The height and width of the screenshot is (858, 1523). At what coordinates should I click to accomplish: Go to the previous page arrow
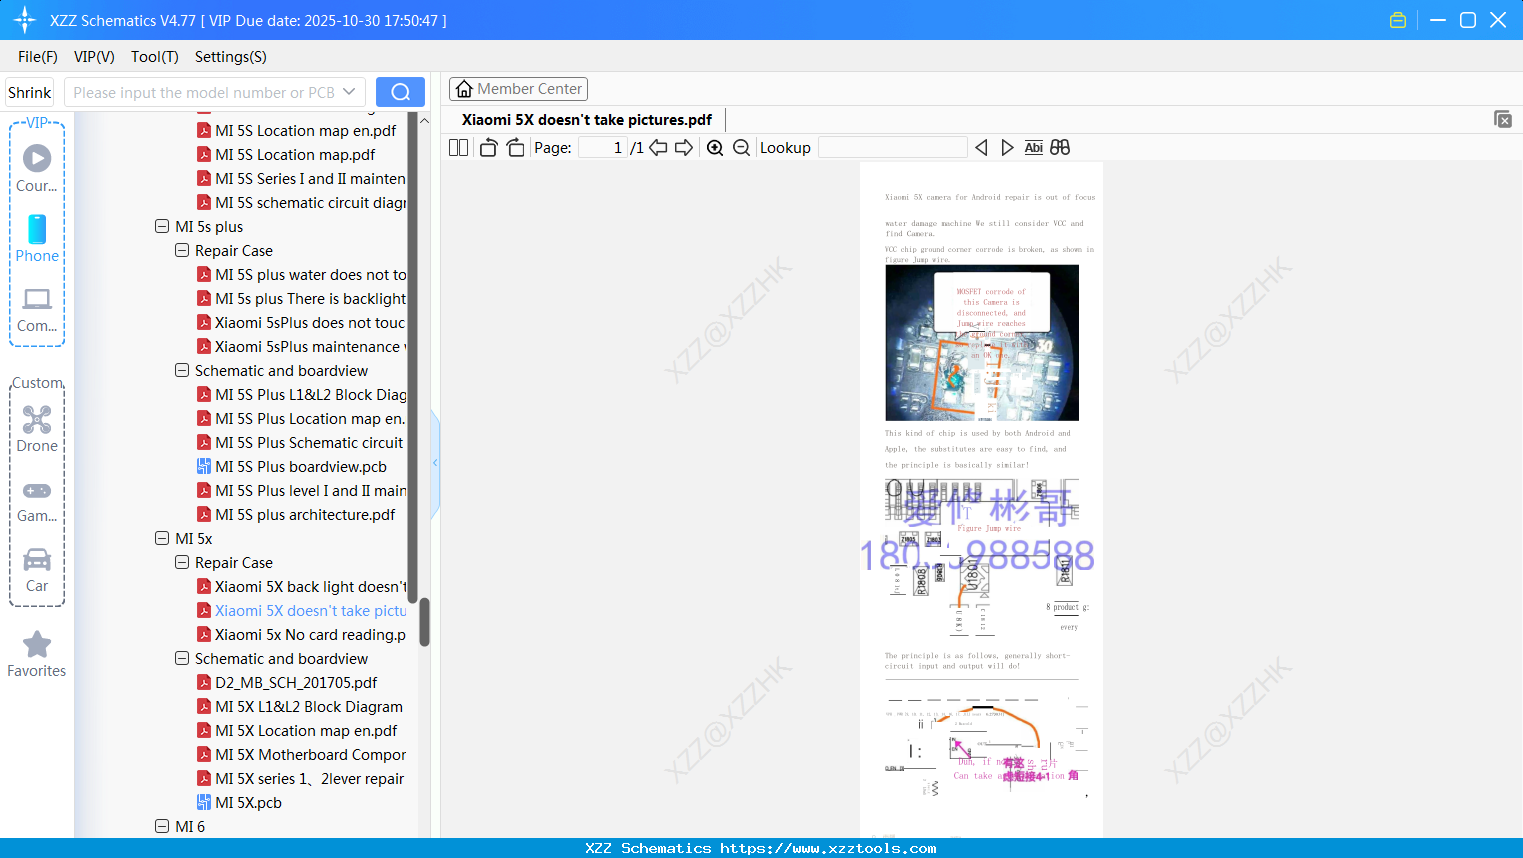[x=658, y=148]
